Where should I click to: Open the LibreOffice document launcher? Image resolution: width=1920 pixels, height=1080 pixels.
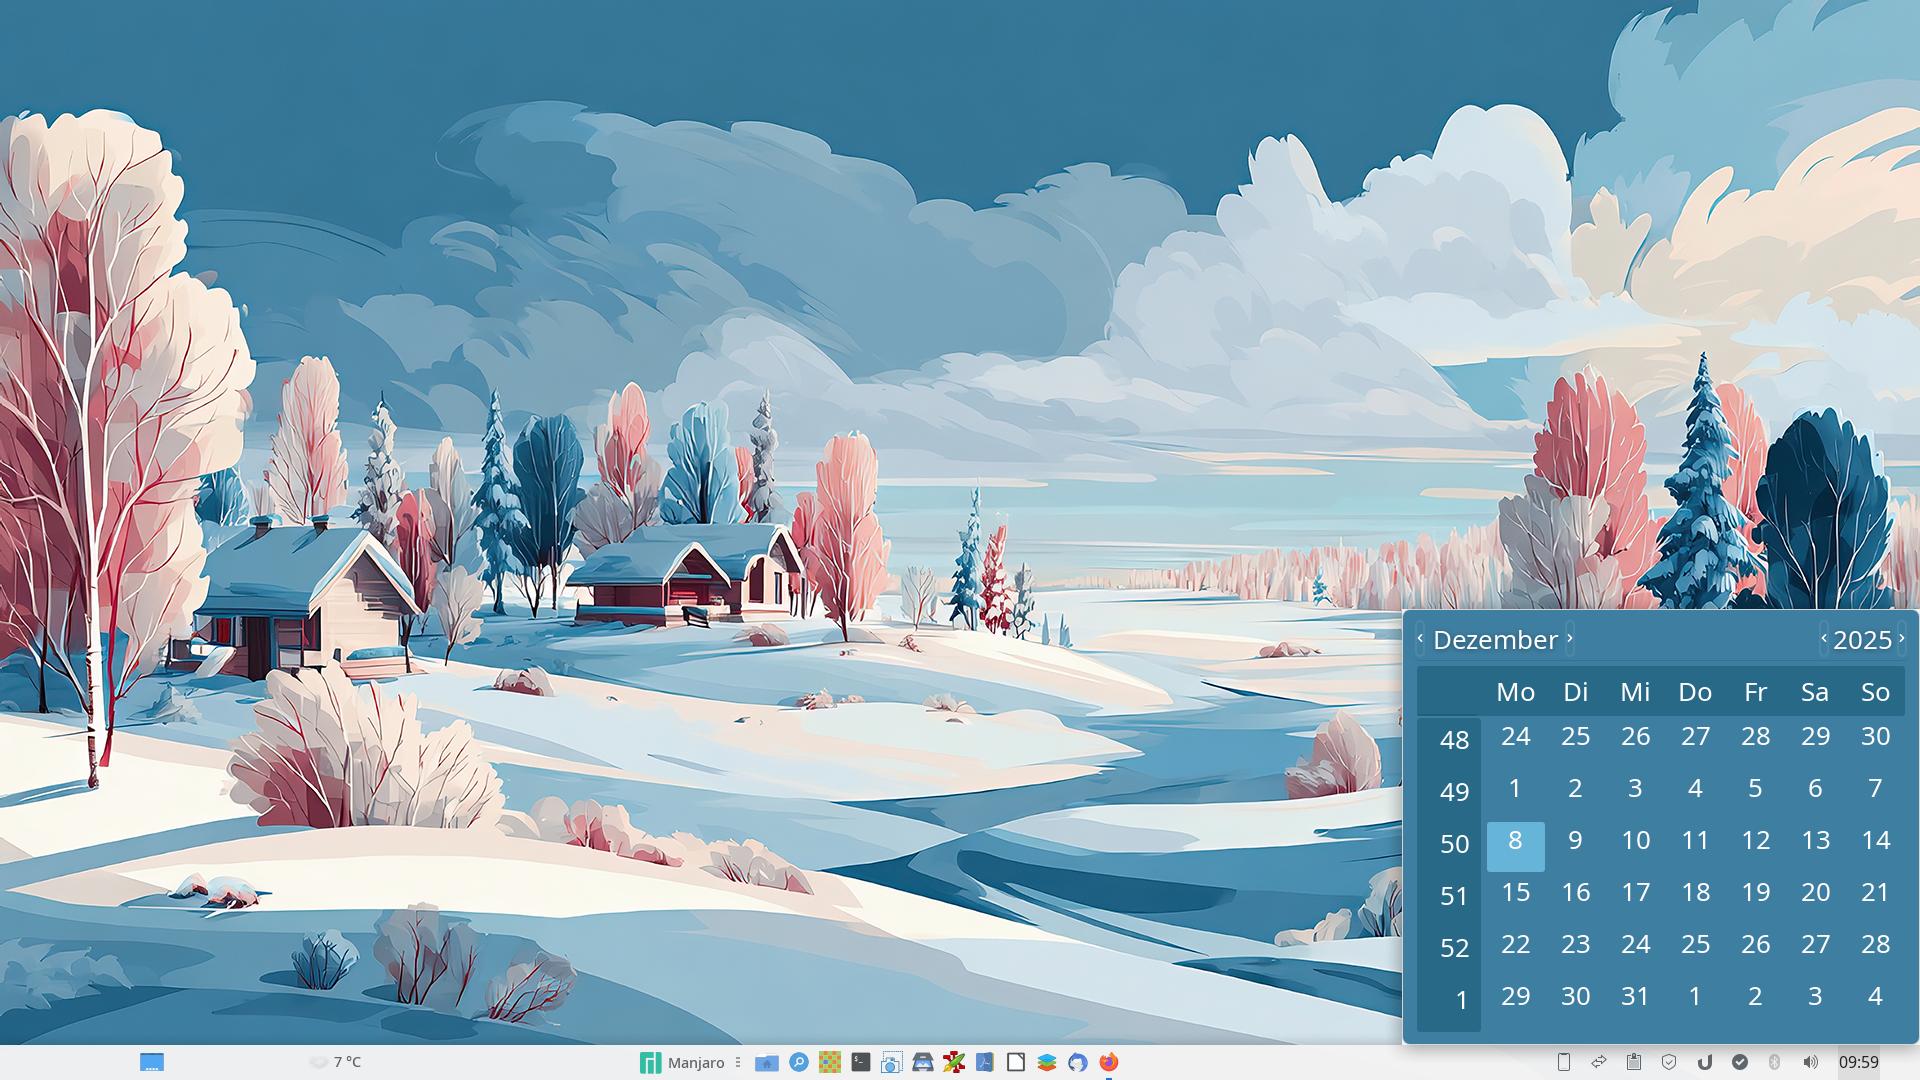1016,1062
